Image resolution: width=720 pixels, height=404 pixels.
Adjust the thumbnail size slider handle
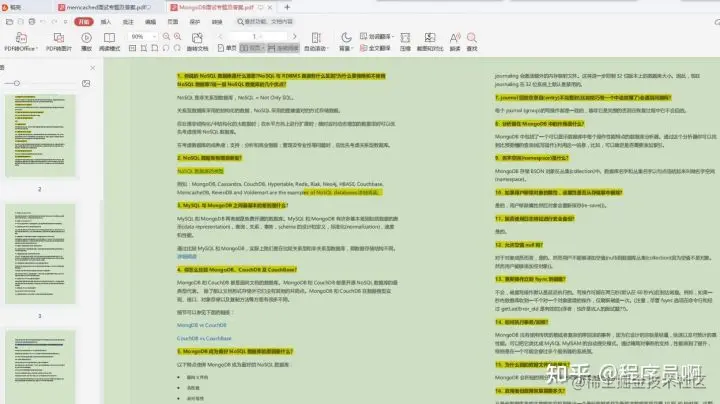point(17,83)
